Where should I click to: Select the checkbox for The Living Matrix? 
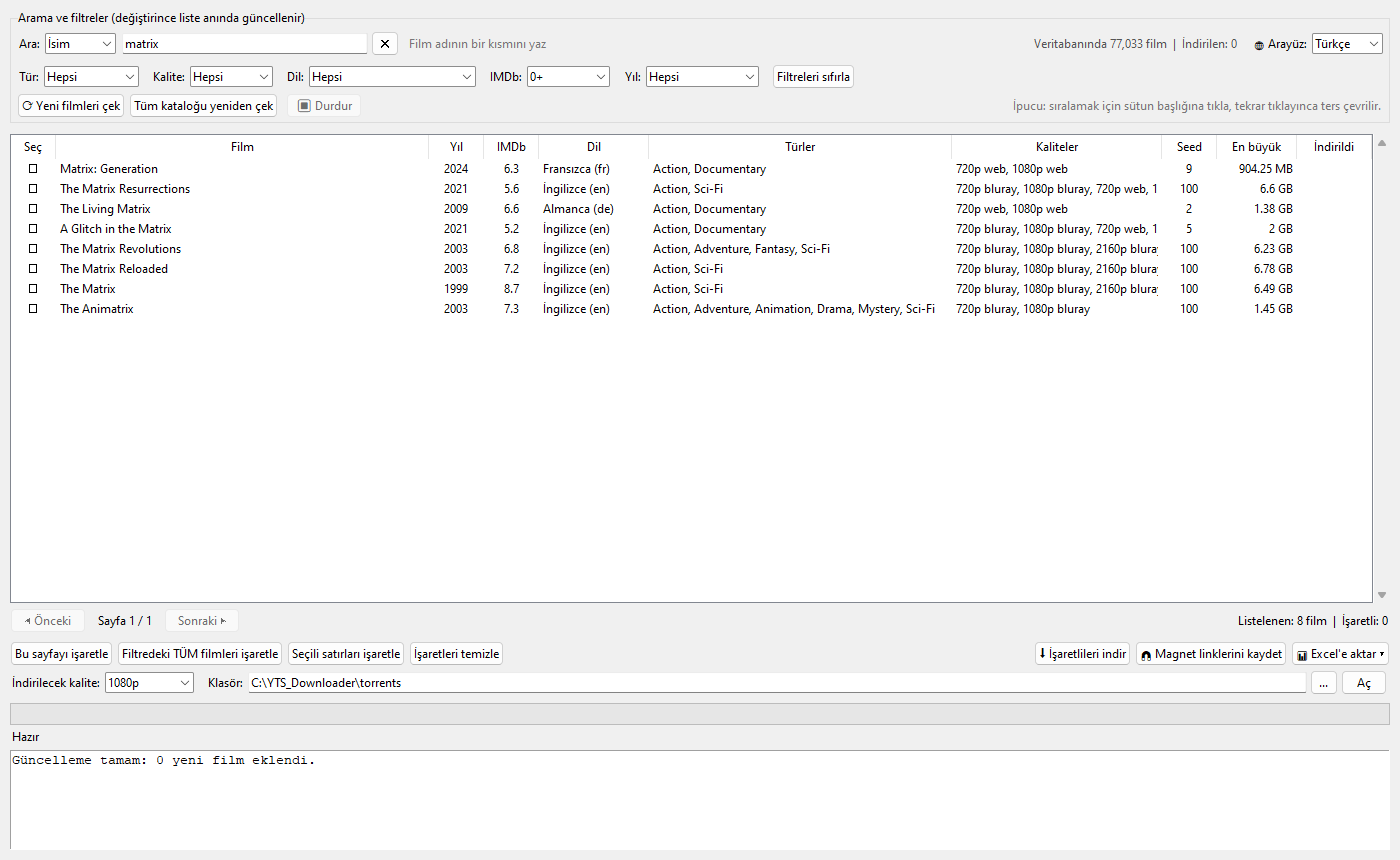(33, 209)
